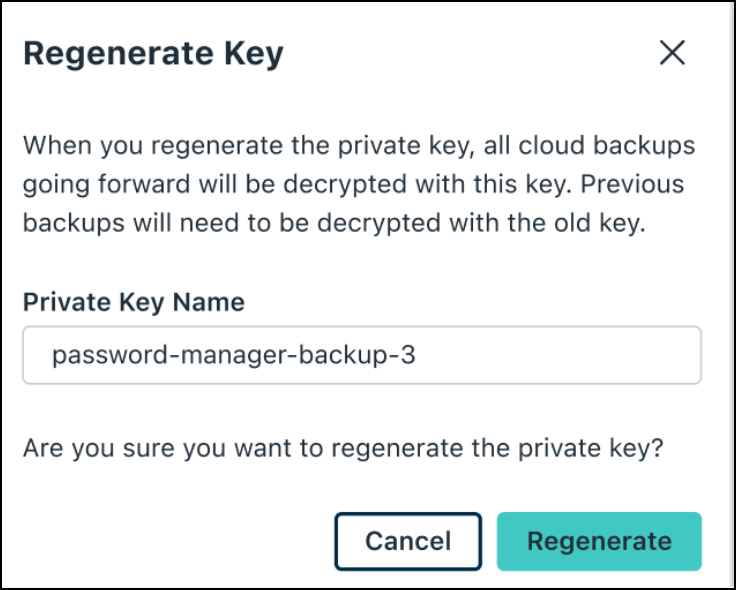The height and width of the screenshot is (590, 736).
Task: Close the Regenerate Key dialog with the X
Action: pos(672,53)
